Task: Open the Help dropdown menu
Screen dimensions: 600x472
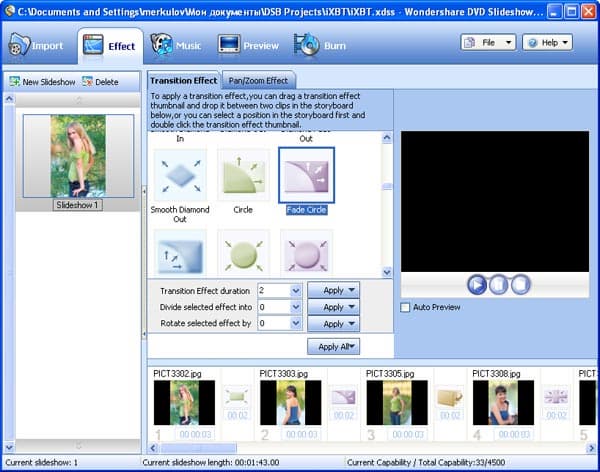Action: [547, 42]
